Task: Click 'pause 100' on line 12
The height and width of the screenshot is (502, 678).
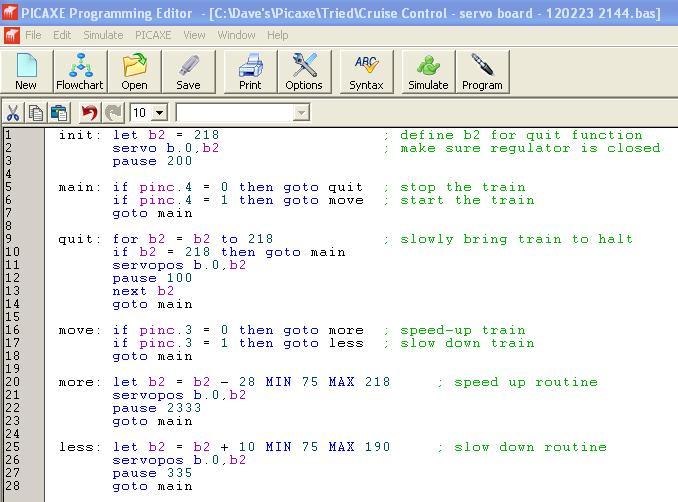Action: pos(152,278)
